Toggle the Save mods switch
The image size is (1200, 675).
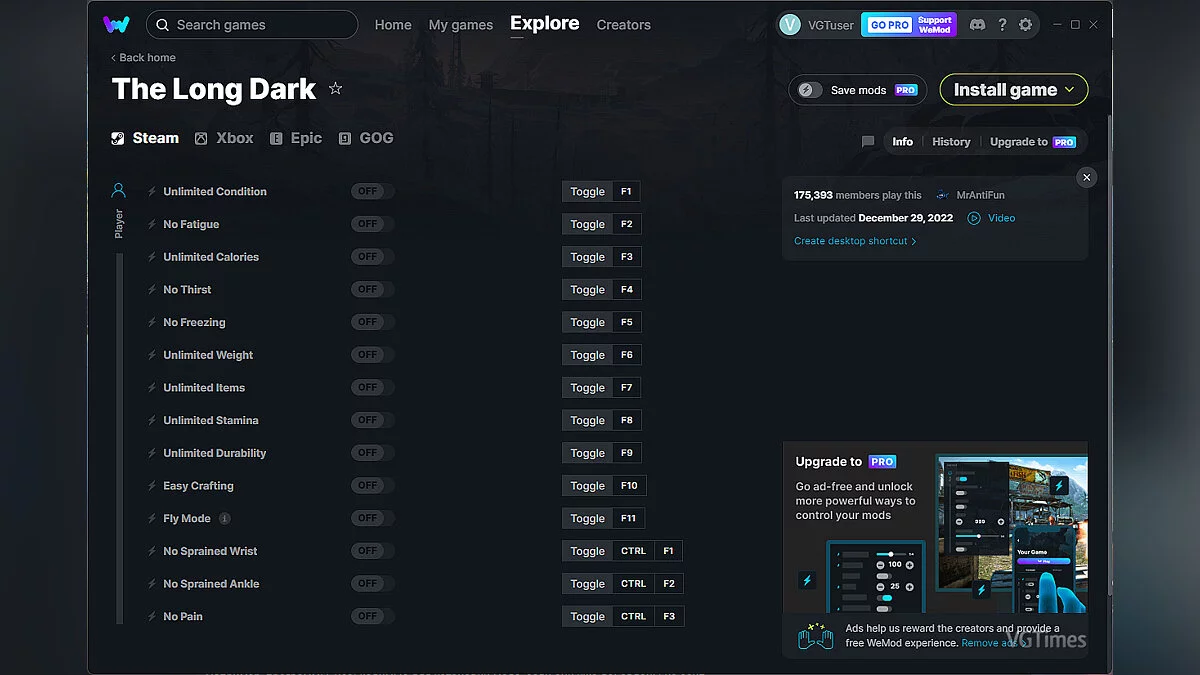click(x=808, y=89)
